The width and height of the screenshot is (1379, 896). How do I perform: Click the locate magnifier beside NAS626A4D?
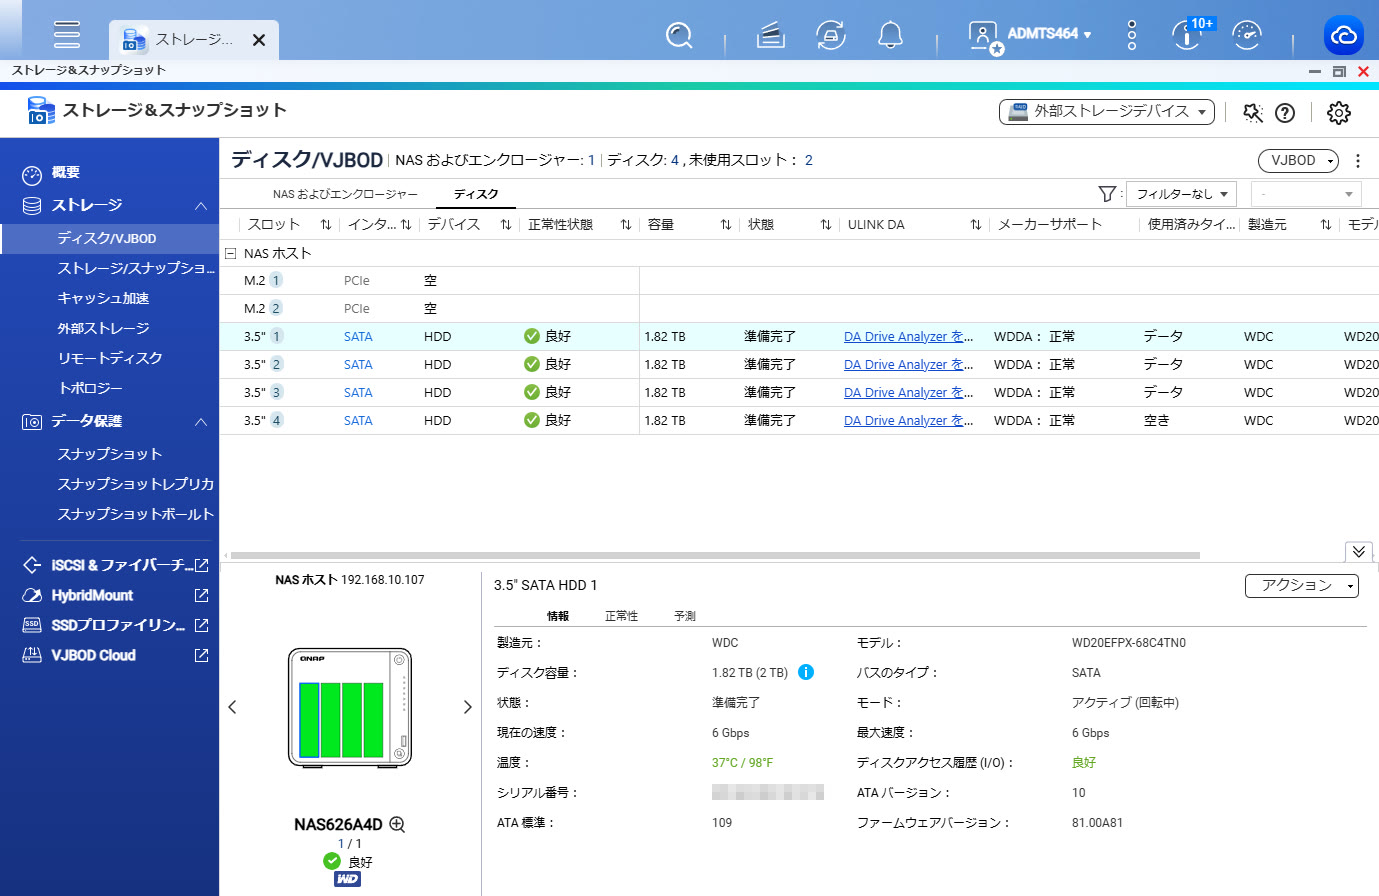pyautogui.click(x=397, y=825)
